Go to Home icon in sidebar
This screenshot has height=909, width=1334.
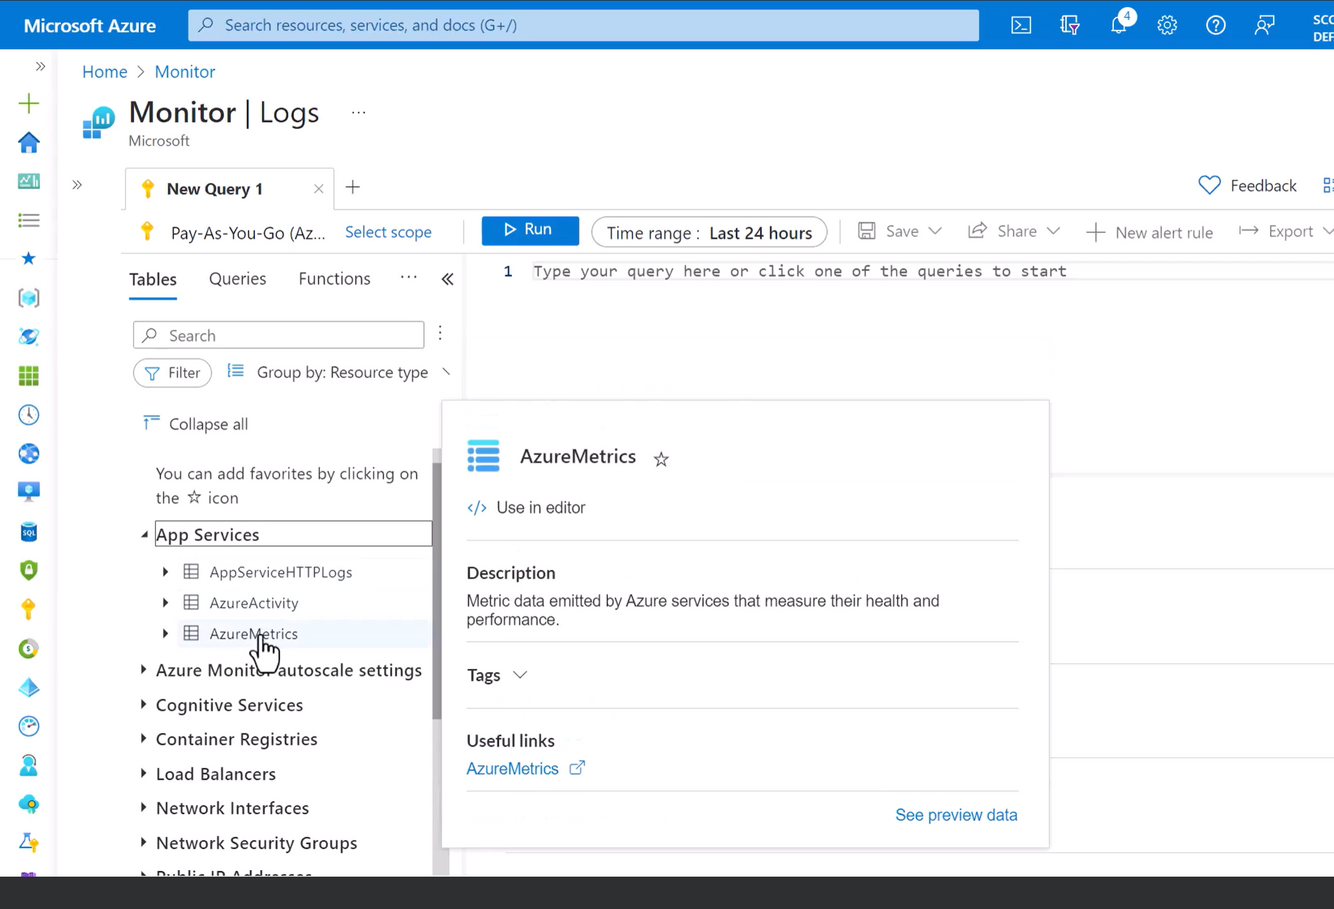(29, 142)
